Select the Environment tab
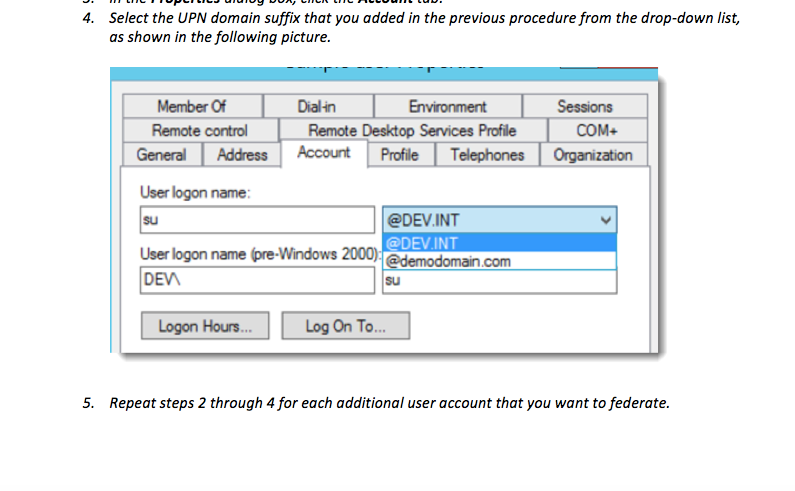Screen dimensions: 795x491 [447, 106]
